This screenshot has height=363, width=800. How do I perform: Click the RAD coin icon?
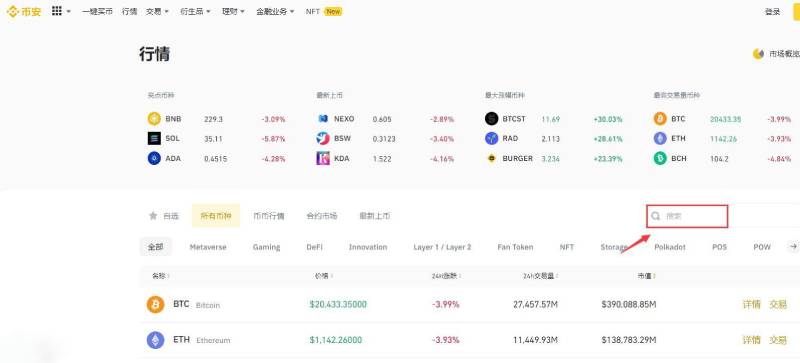[491, 138]
